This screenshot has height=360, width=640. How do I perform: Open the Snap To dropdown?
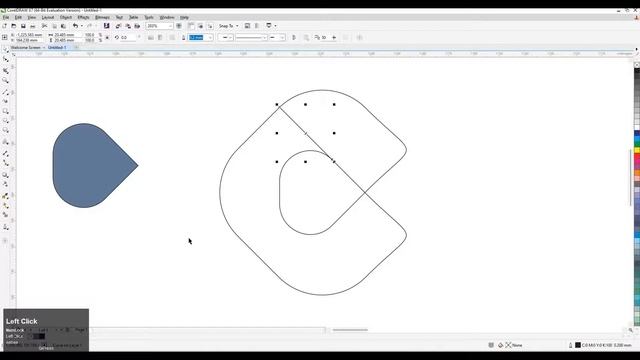228,26
